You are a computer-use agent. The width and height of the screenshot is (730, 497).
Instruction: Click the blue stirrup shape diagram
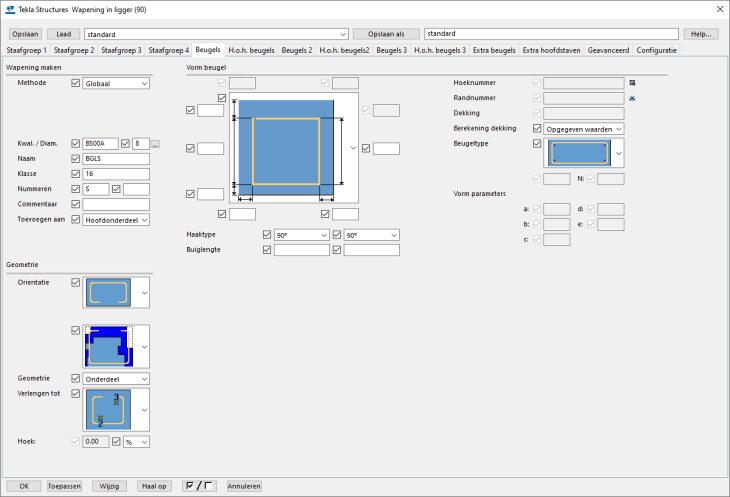click(285, 147)
